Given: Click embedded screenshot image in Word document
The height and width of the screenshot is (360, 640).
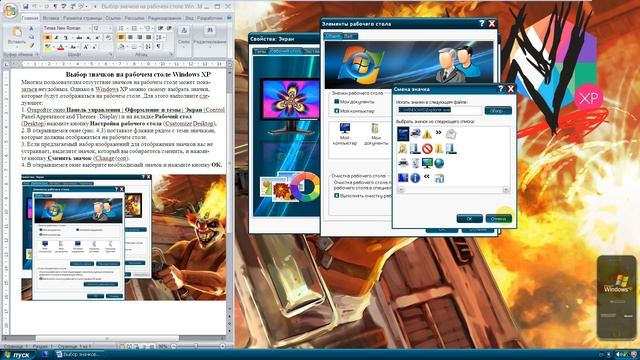Looking at the screenshot, I should coord(124,237).
